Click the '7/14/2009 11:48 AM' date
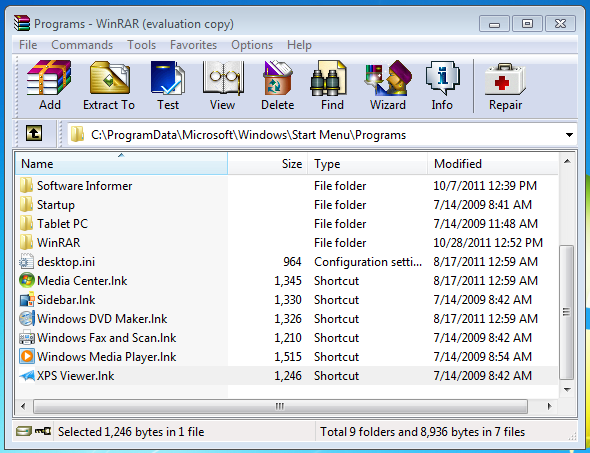 (485, 223)
